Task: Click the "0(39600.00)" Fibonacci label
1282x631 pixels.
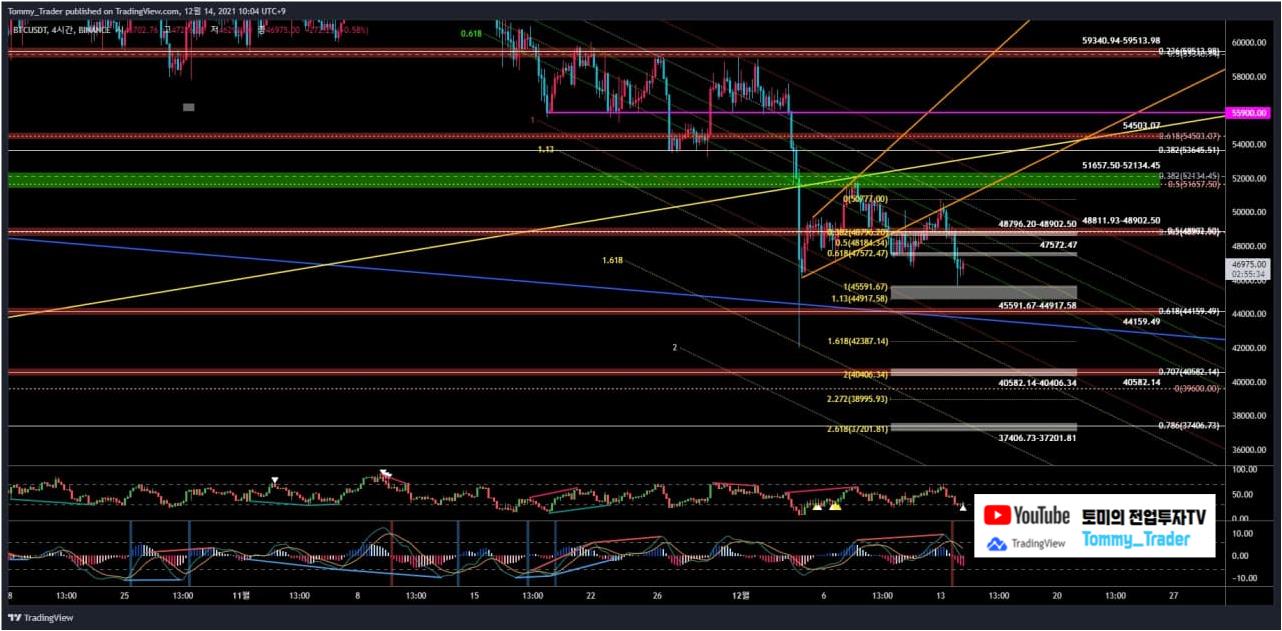Action: click(1197, 388)
